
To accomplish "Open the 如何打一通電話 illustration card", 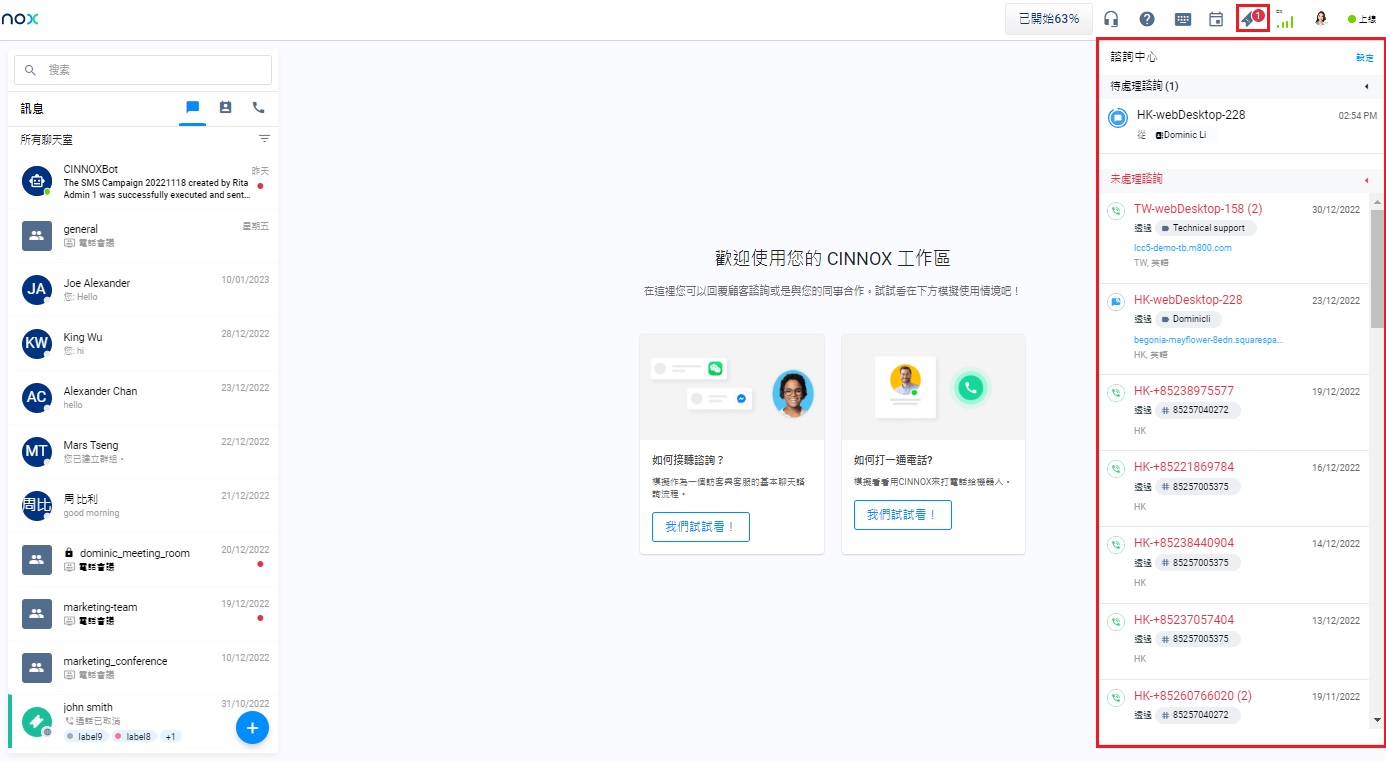I will click(x=934, y=387).
